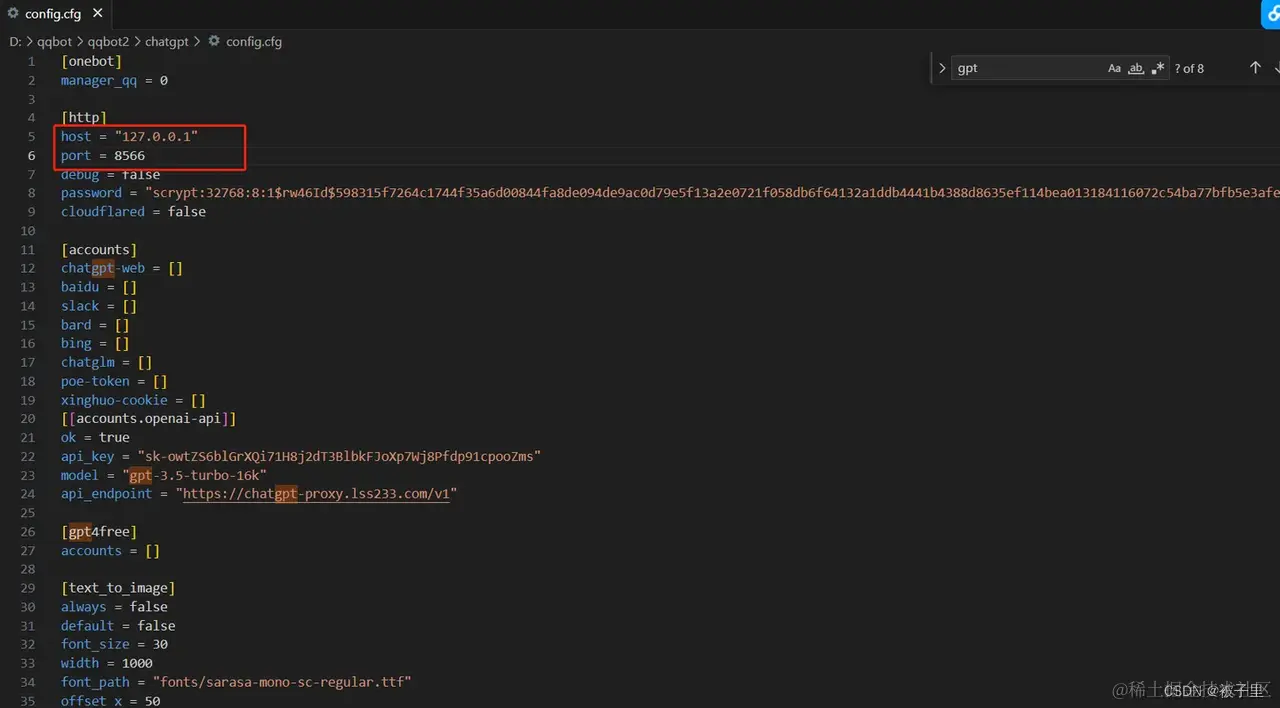Click the gear icon on config.cfg tab

point(13,13)
